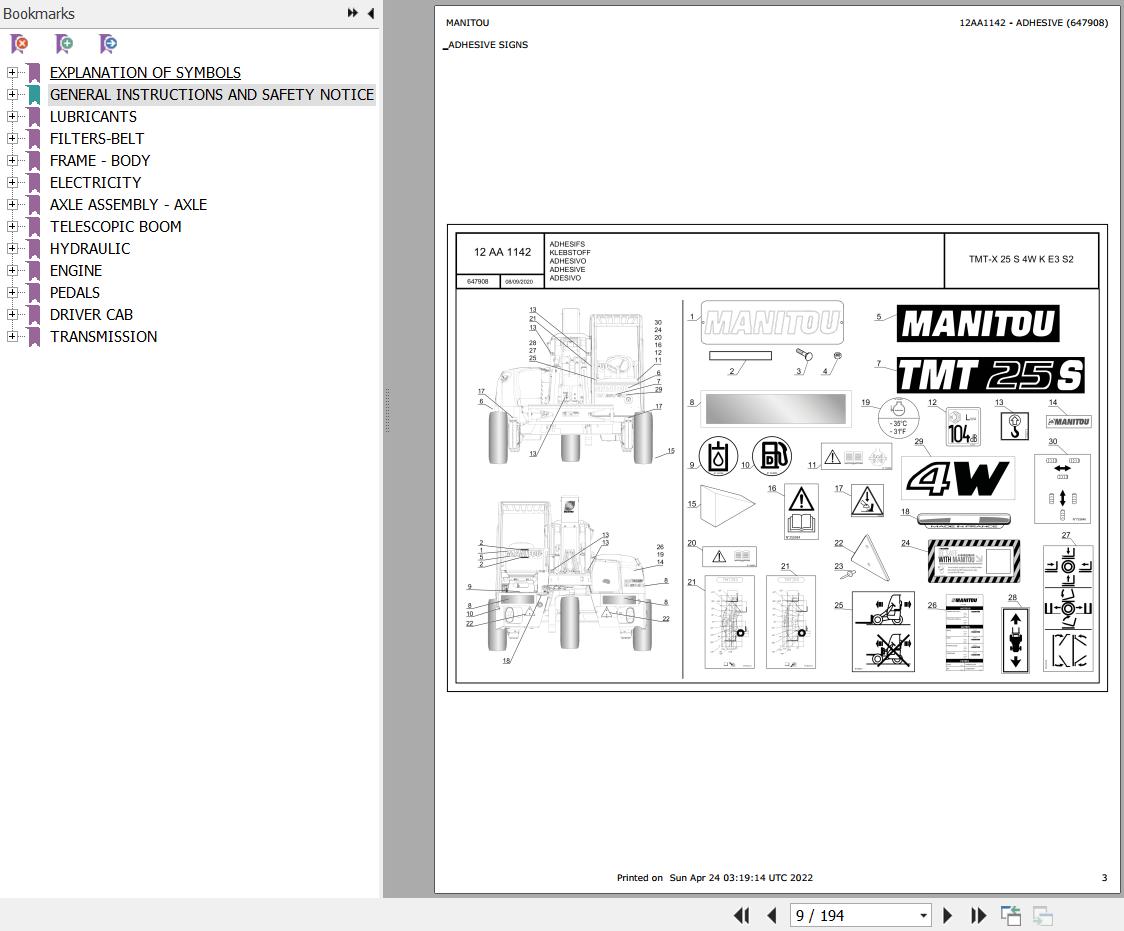Expand the TELESCOPIC BOOM node
Viewport: 1124px width, 931px height.
(x=11, y=226)
